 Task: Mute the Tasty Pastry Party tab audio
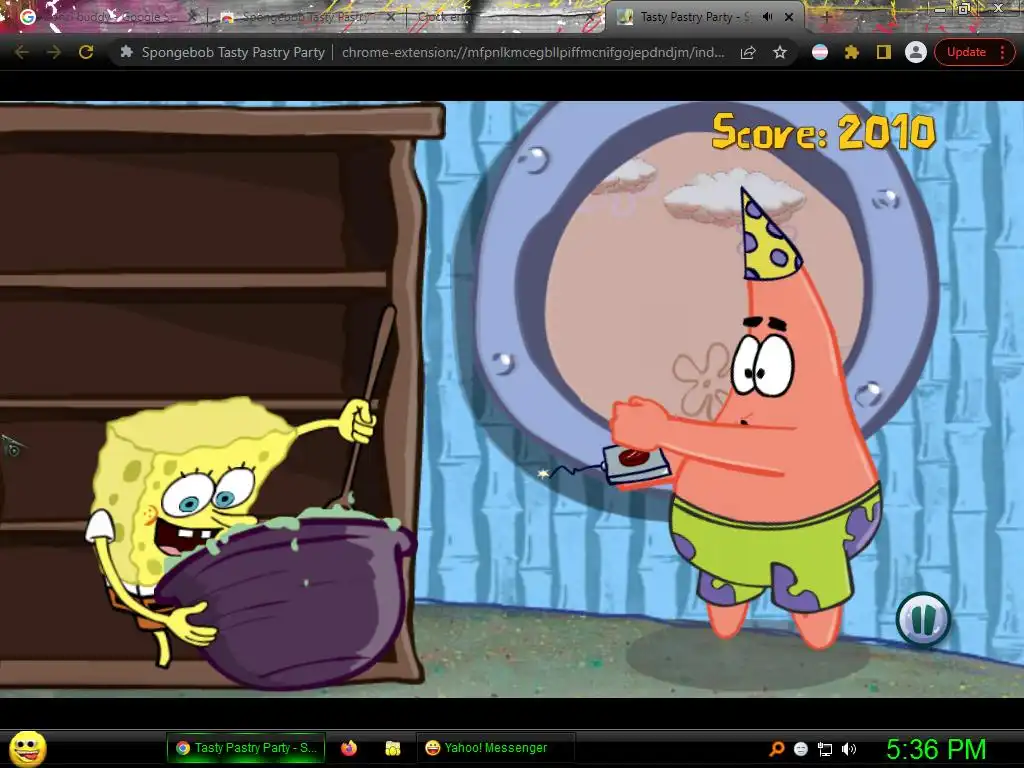coord(767,17)
